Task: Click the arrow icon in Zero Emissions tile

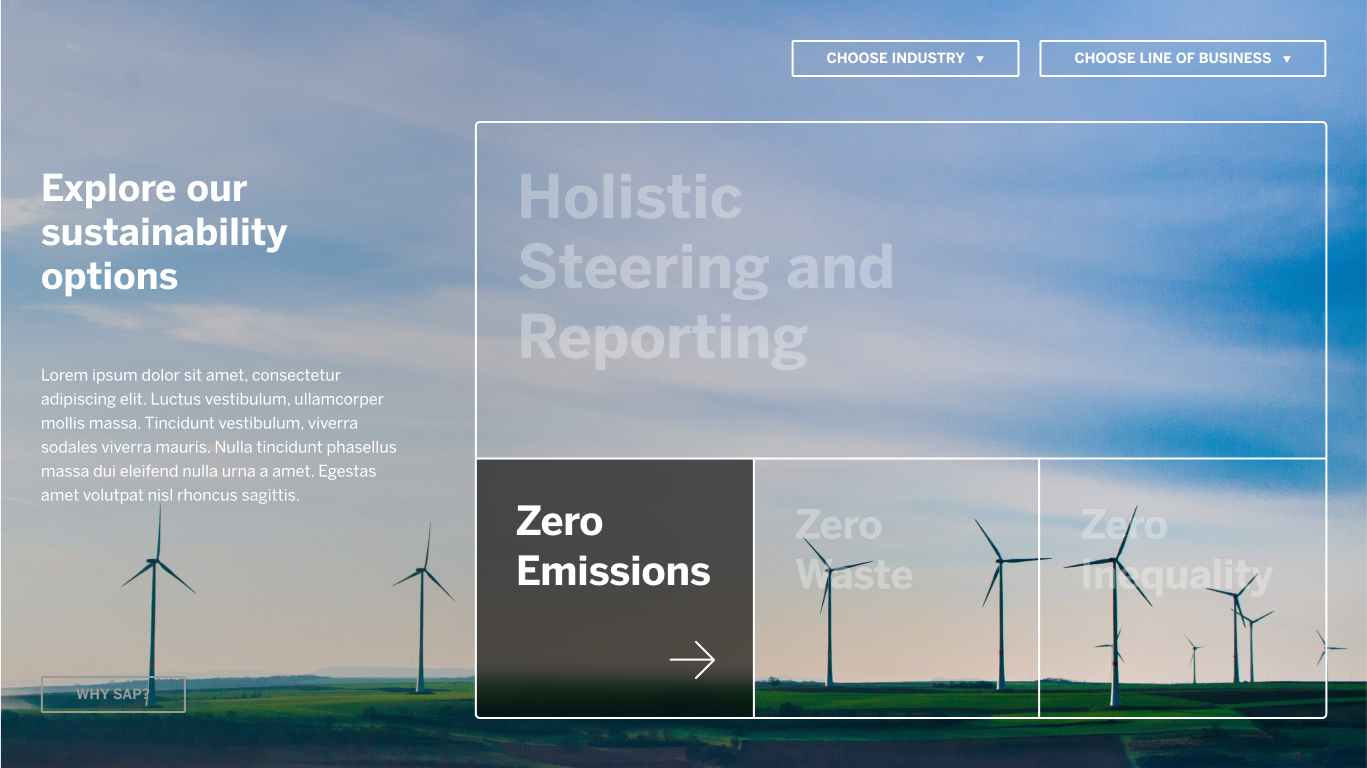Action: pyautogui.click(x=692, y=660)
